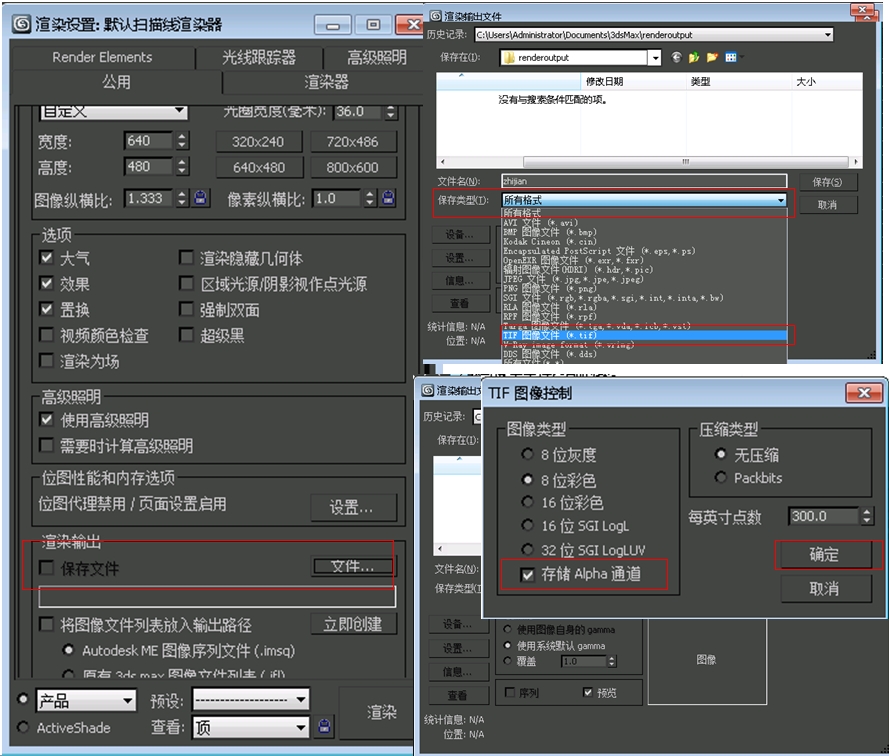The width and height of the screenshot is (889, 756).
Task: Click the back arrow in save dialog toolbar
Action: click(677, 58)
